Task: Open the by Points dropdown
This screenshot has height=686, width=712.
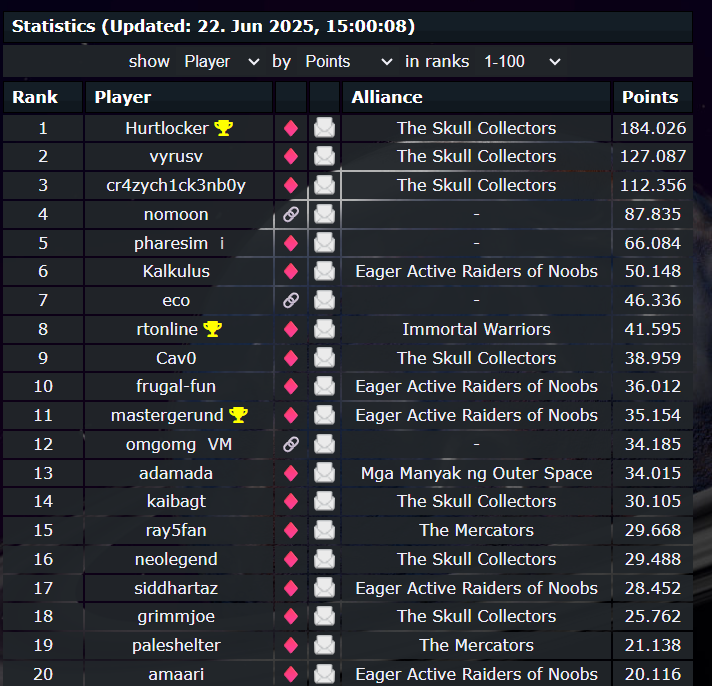Action: (x=348, y=61)
